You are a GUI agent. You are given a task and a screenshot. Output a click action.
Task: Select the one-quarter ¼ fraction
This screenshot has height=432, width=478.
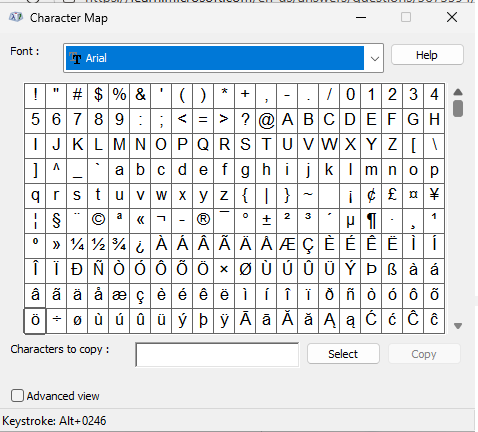77,245
